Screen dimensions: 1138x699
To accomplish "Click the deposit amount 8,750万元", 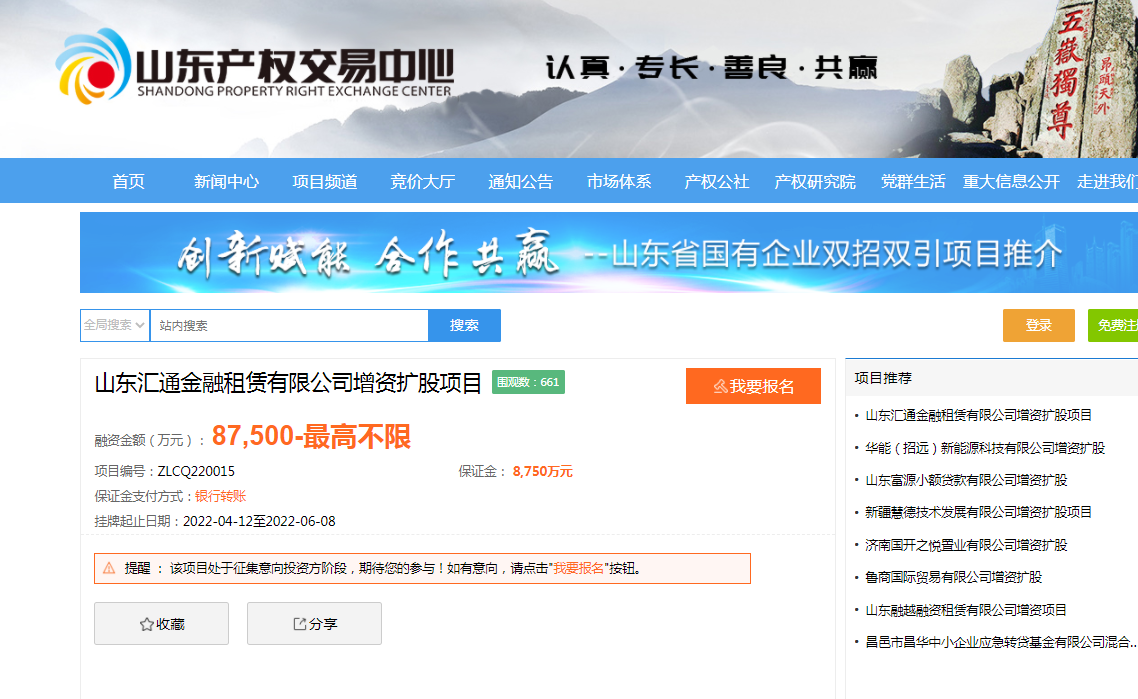I will point(543,471).
